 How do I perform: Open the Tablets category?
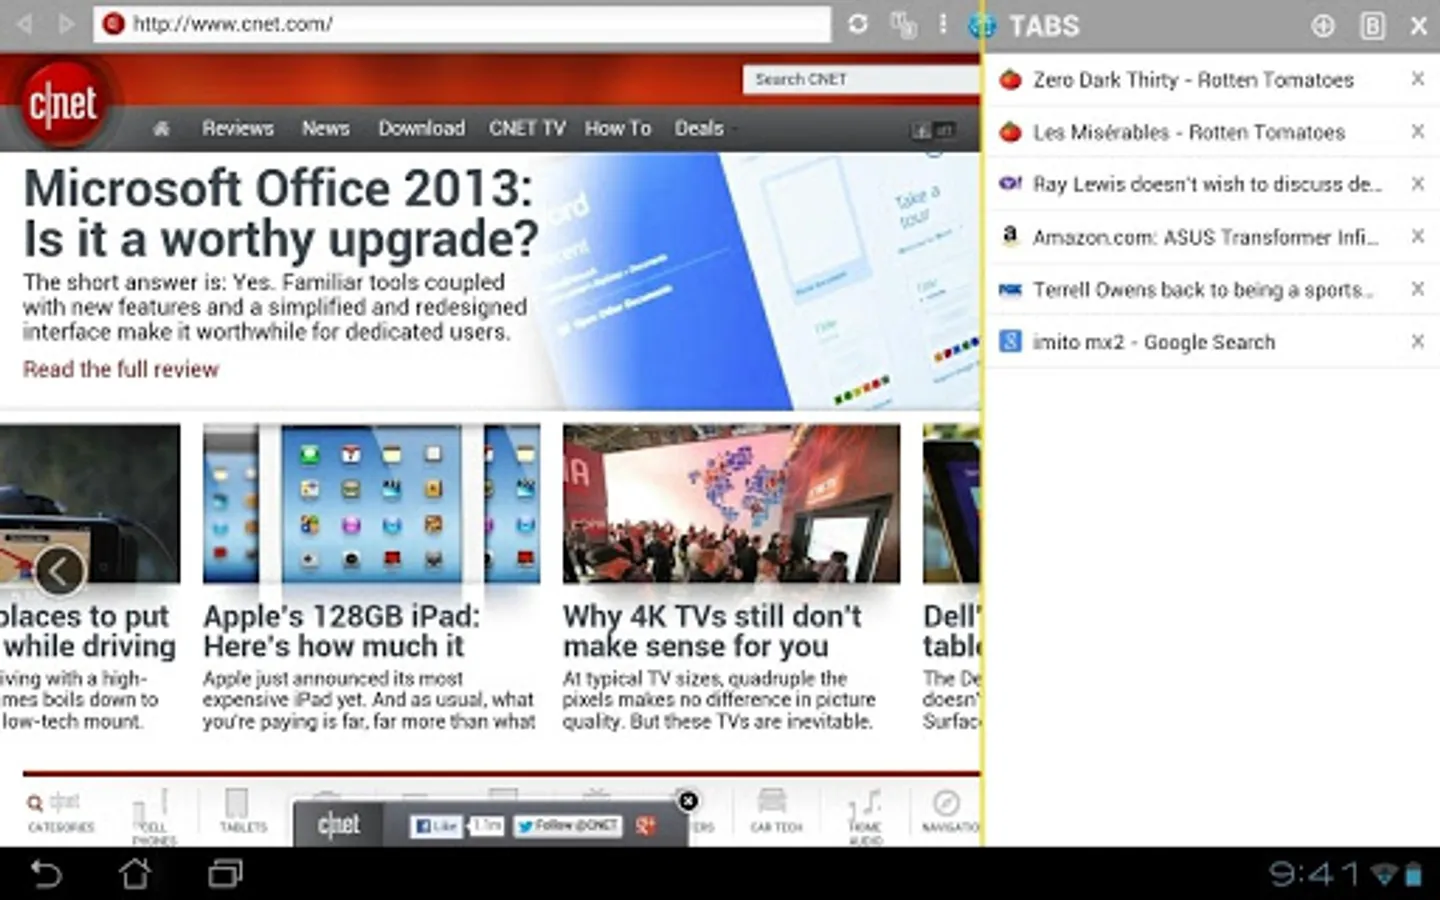pyautogui.click(x=243, y=811)
